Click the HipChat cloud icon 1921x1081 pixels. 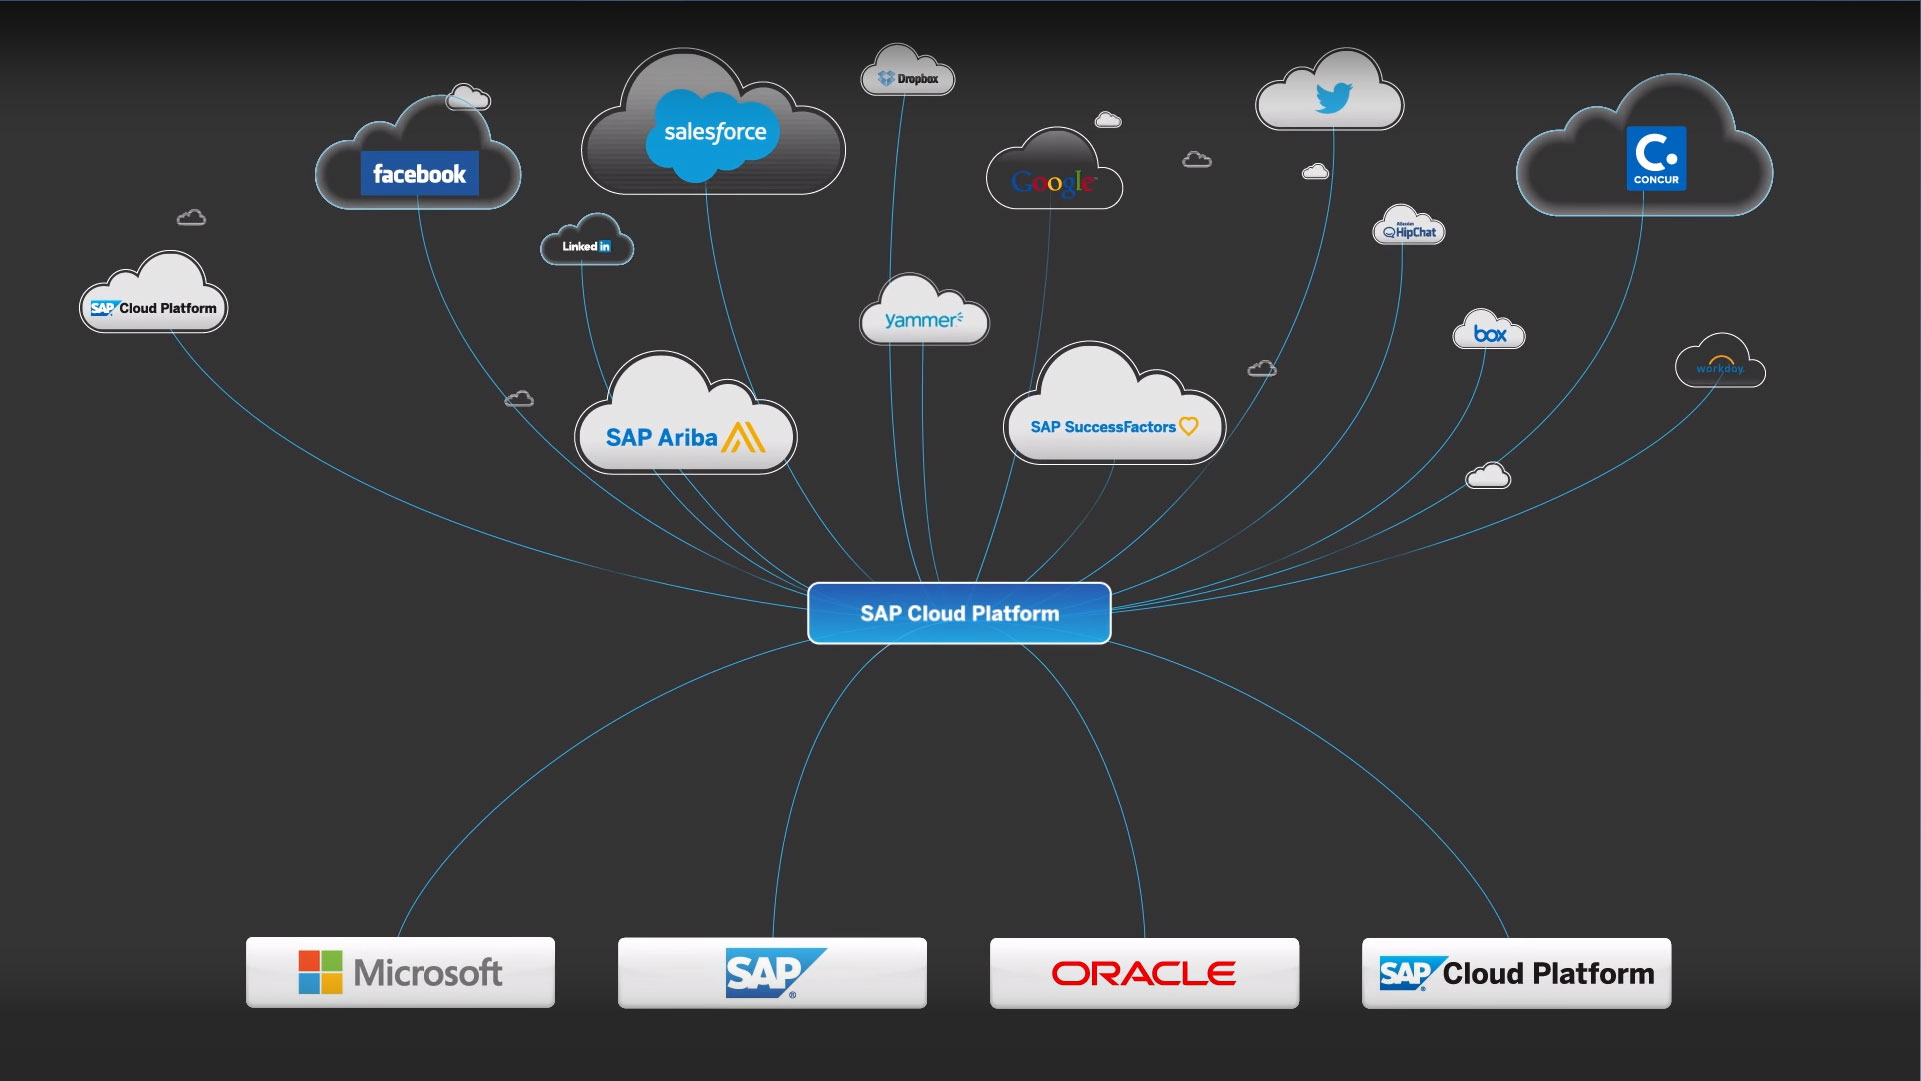(x=1409, y=232)
